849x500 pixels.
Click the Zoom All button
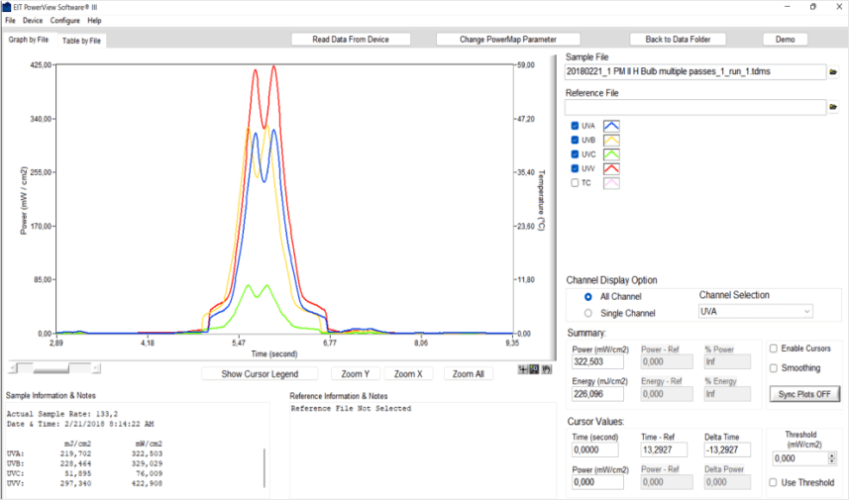coord(469,374)
